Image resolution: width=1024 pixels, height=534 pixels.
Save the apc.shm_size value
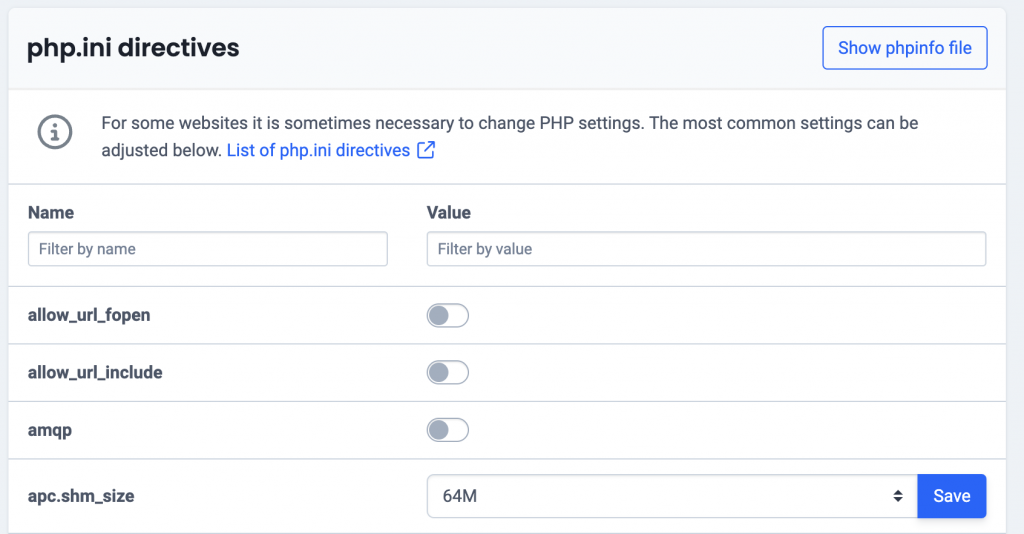point(952,496)
